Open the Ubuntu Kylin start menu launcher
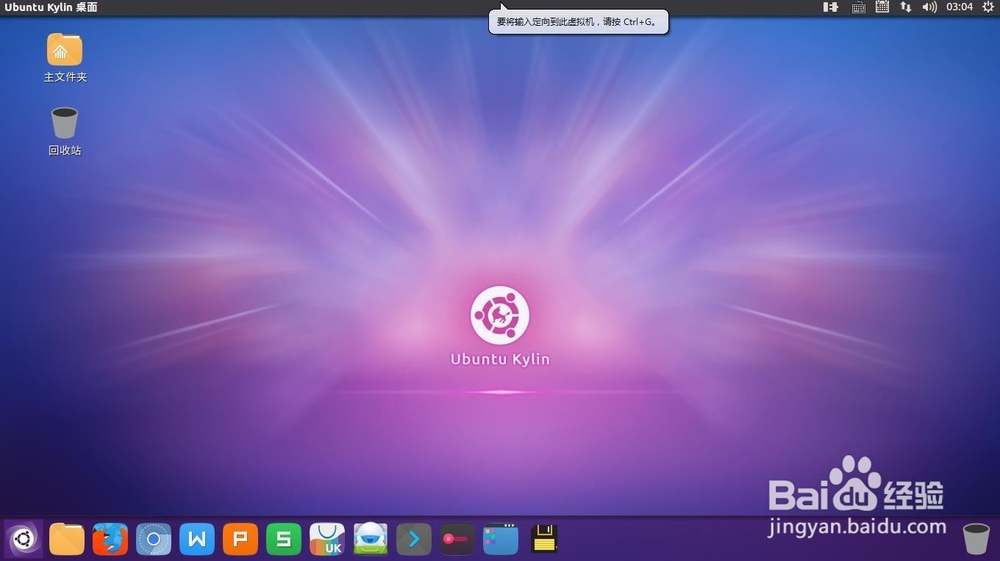 click(x=24, y=539)
